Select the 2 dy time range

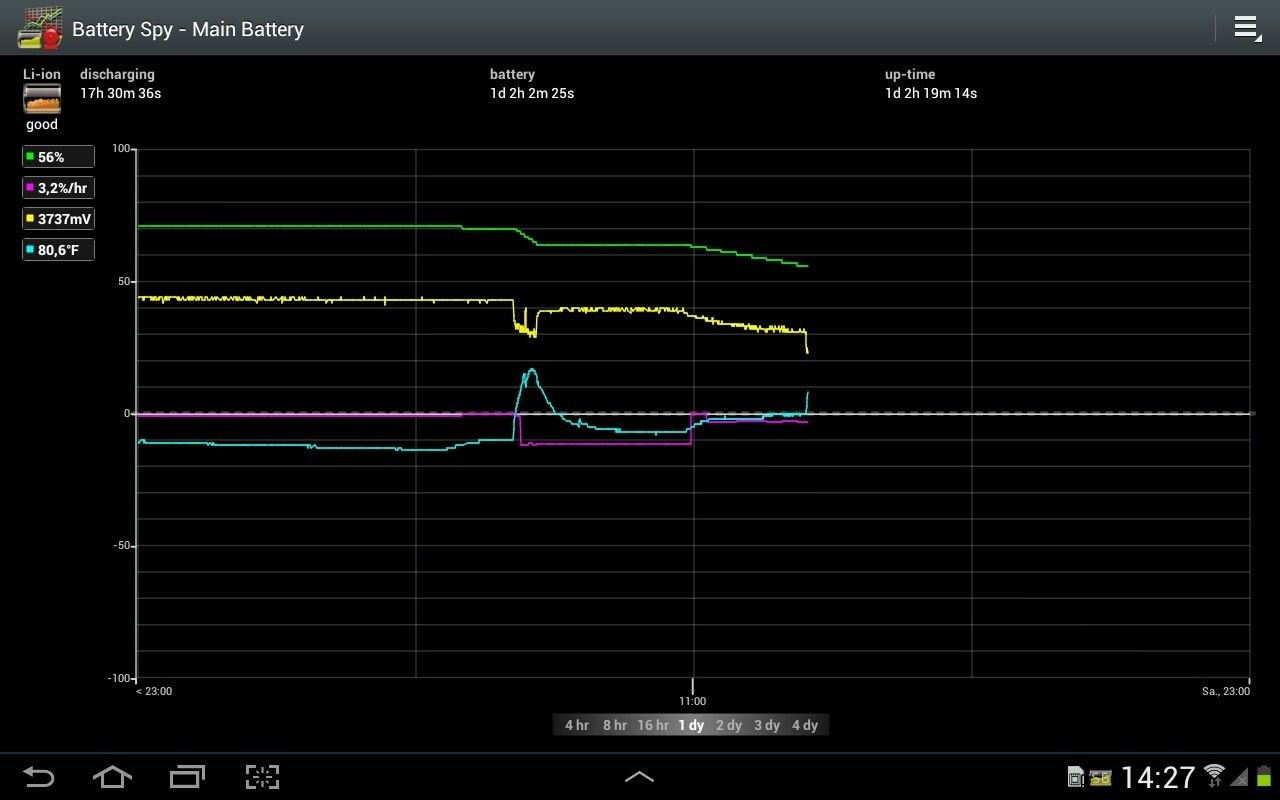[729, 725]
